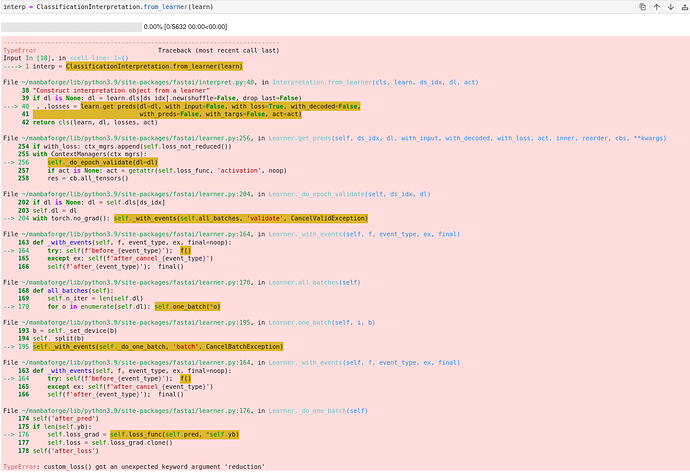Open the Learner._do_one_batch traceback link

[309, 408]
